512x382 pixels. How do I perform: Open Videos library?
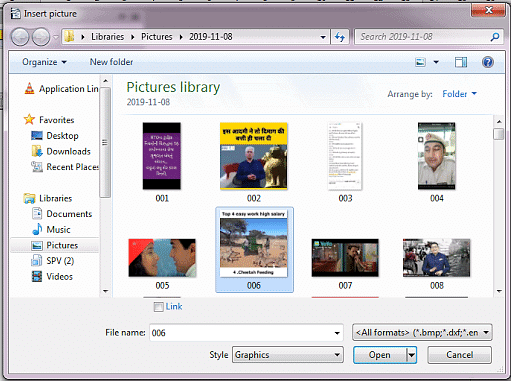pos(59,276)
